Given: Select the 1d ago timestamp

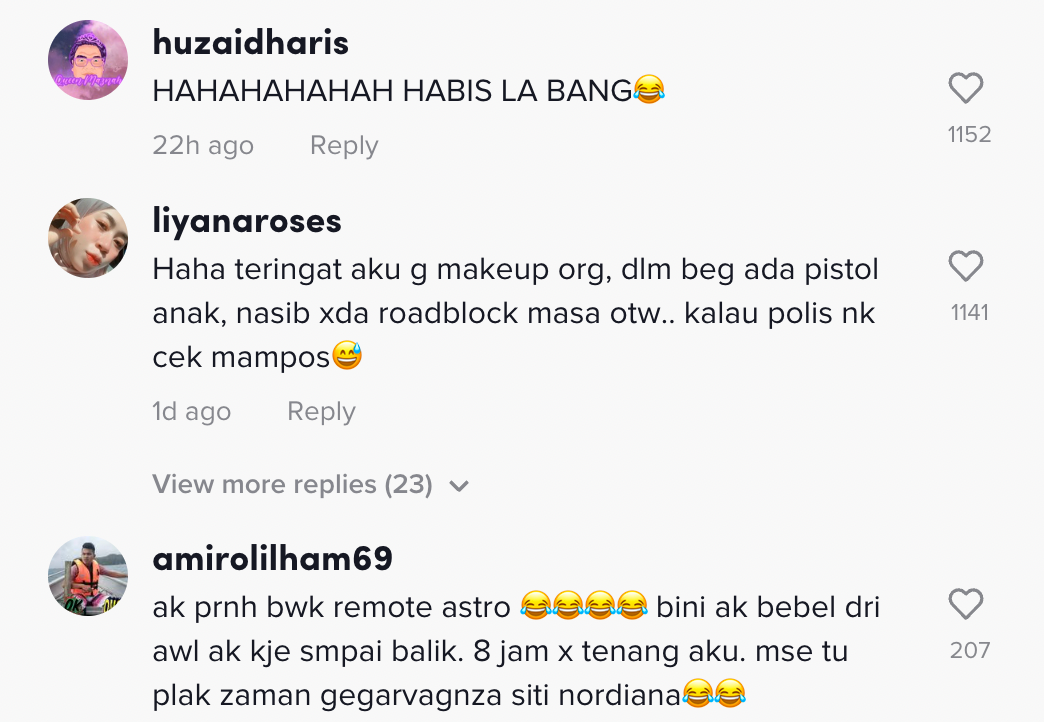Looking at the screenshot, I should point(192,411).
